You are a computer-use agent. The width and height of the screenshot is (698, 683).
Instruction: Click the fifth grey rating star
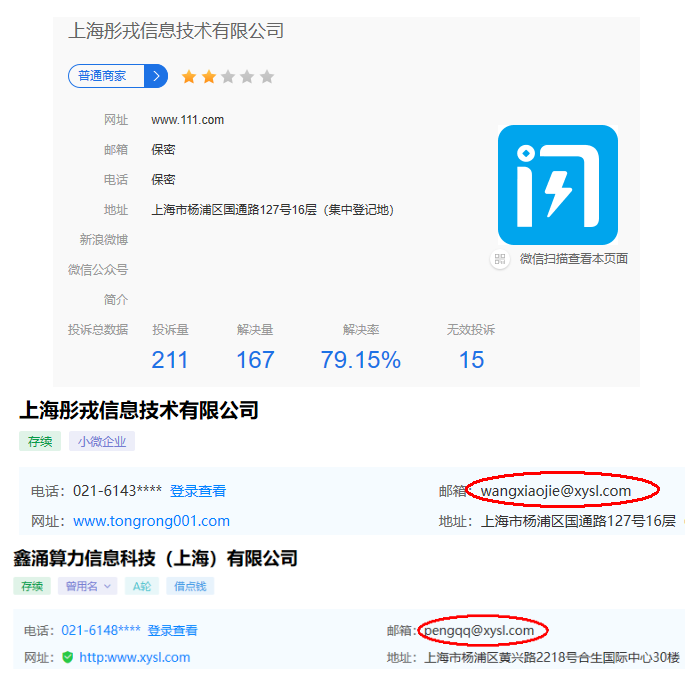267,77
